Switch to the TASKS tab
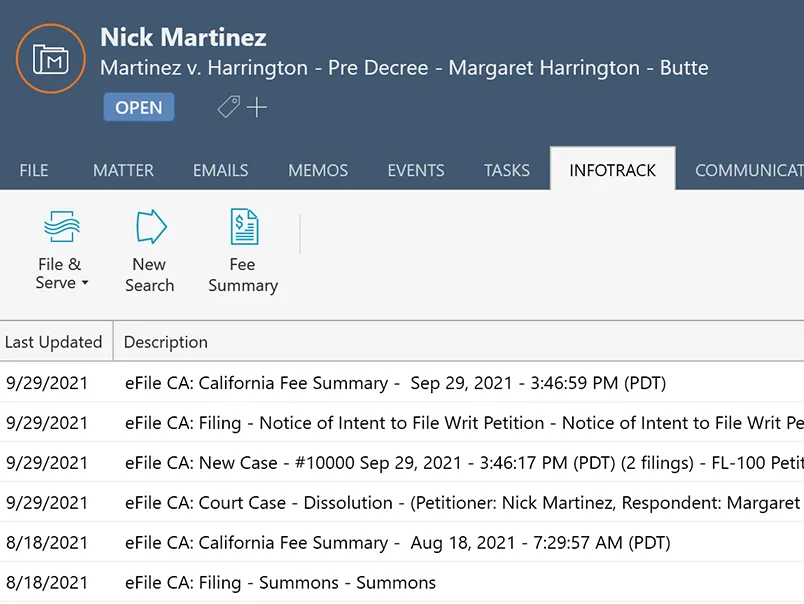The height and width of the screenshot is (604, 804). click(507, 170)
